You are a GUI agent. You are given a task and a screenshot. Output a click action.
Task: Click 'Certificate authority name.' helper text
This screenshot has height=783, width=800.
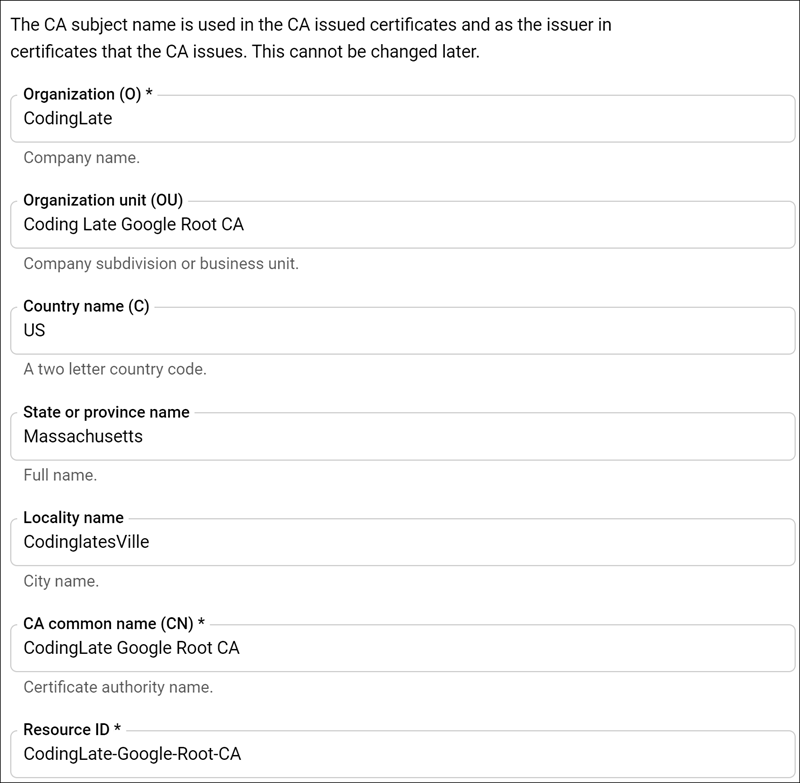point(118,687)
